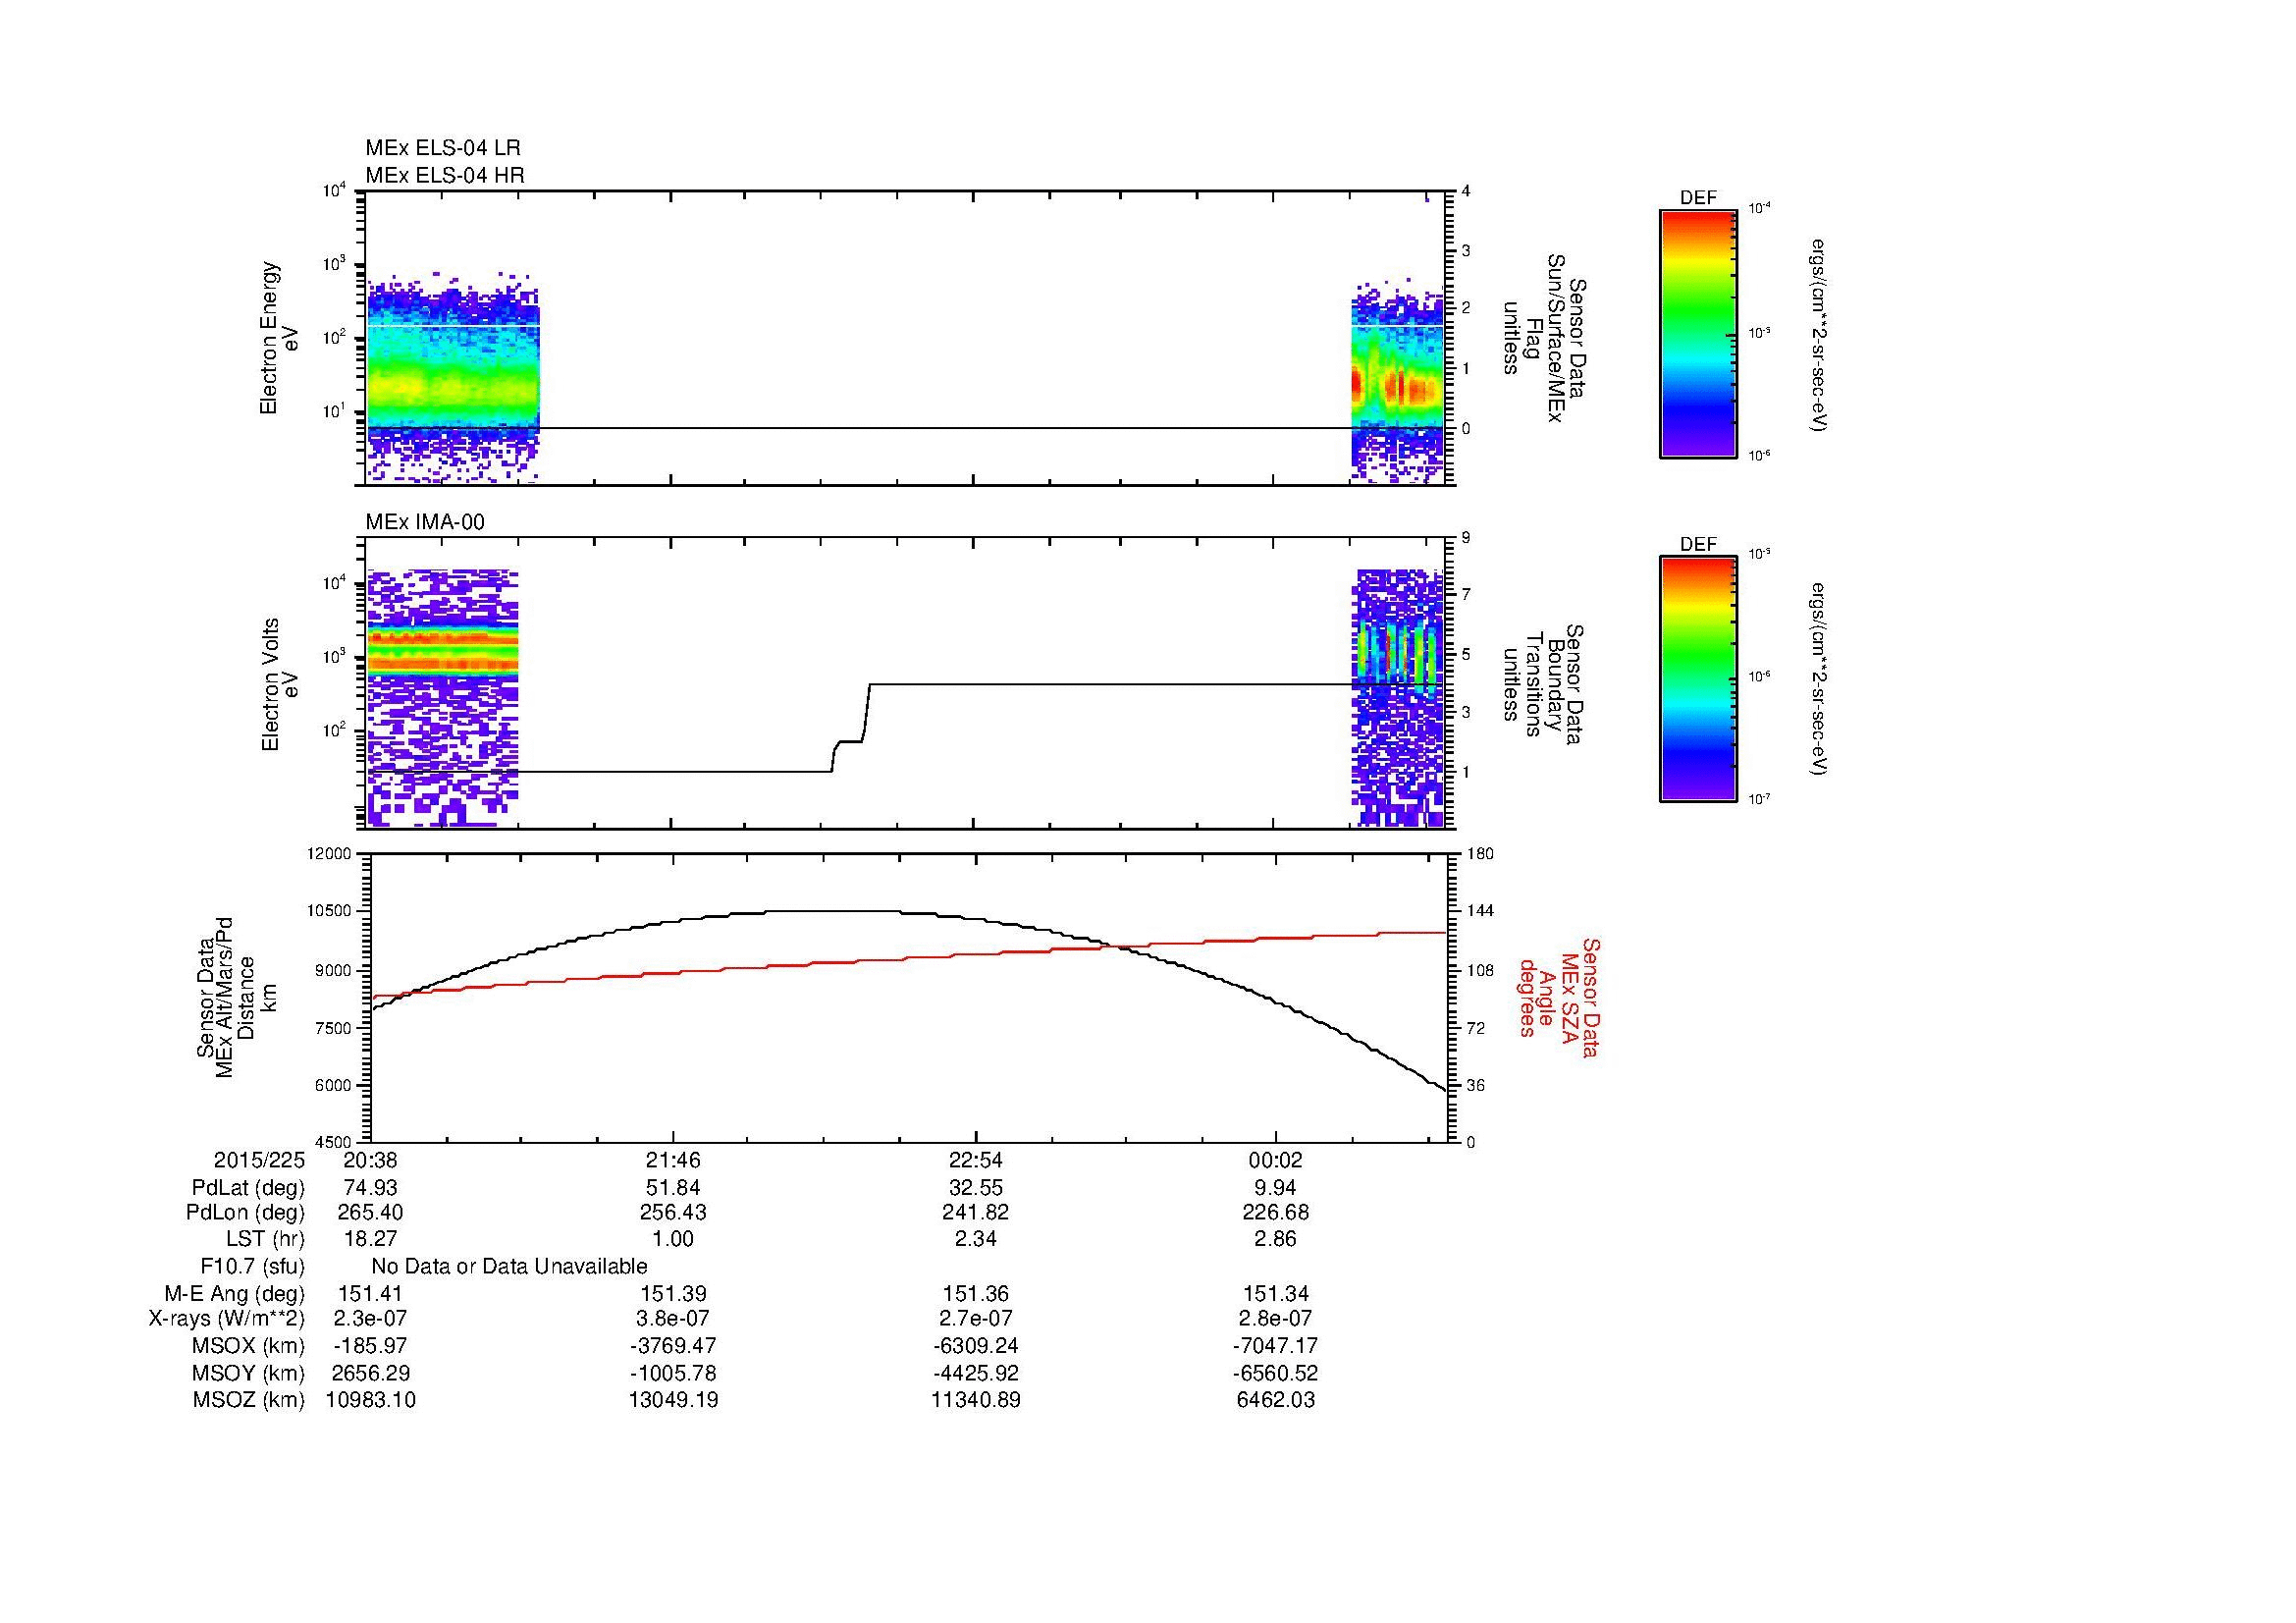
Task: Click the top DEF units label ergs/(cm**2-sr-sec-eV)
Action: point(1818,335)
